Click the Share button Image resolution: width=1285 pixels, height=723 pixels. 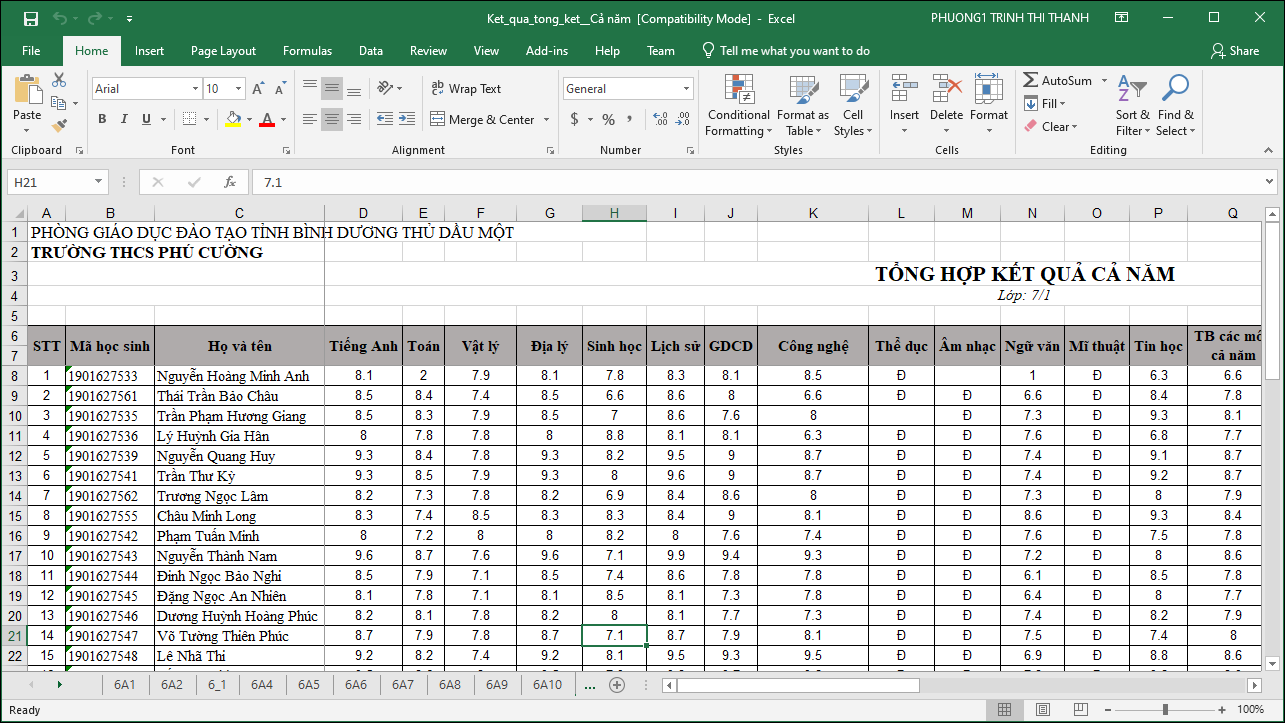(x=1235, y=51)
